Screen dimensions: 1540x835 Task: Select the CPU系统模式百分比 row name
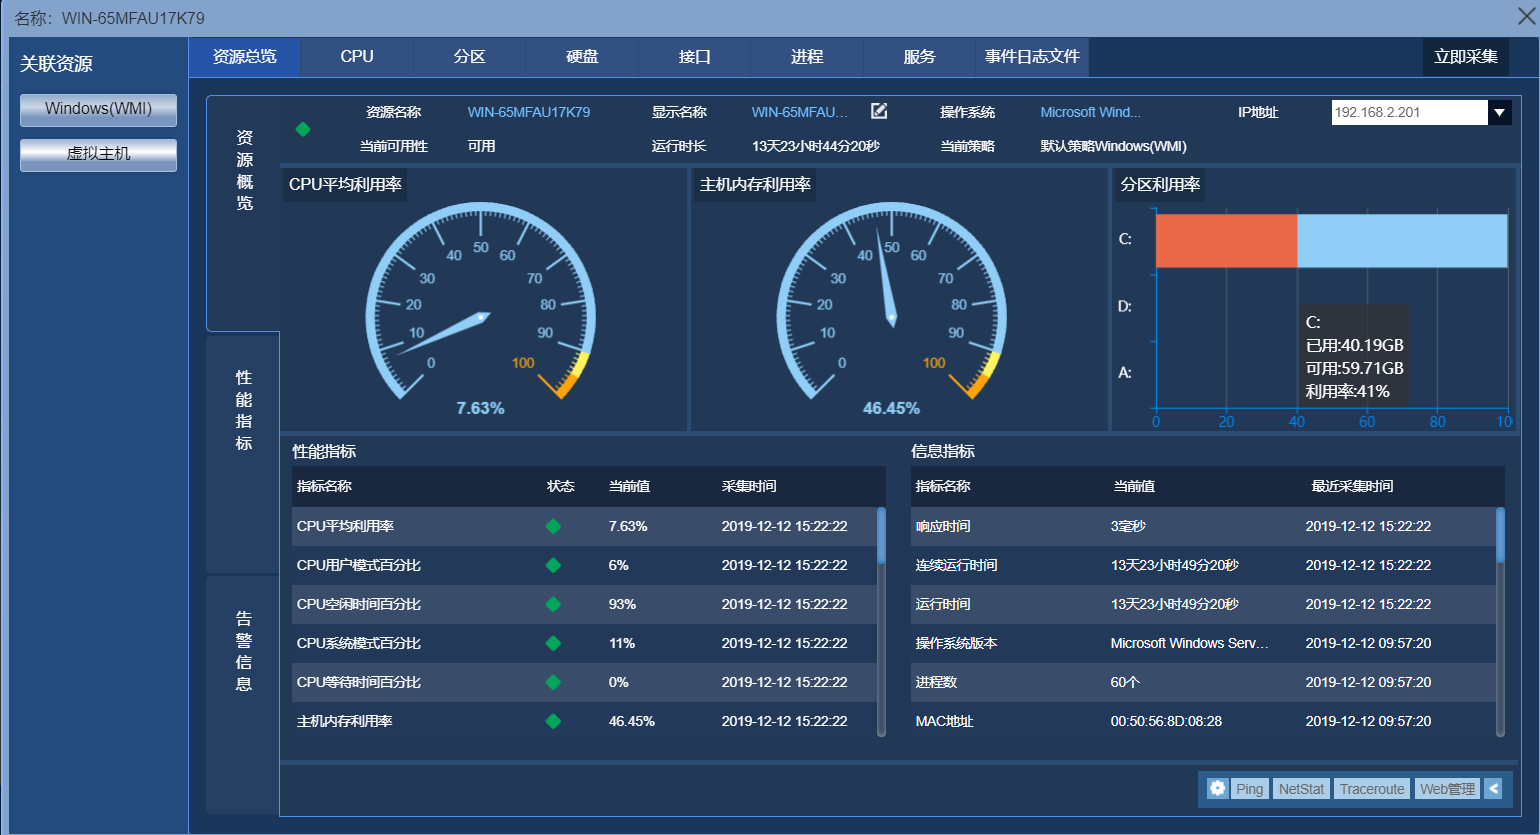point(359,643)
